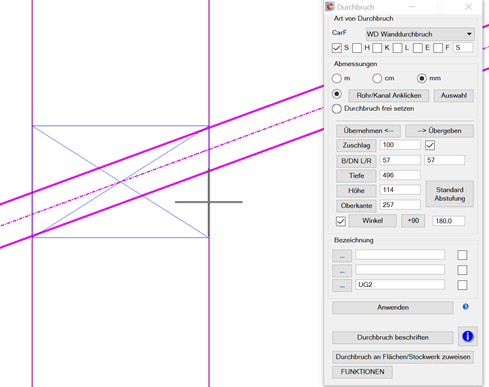This screenshot has height=387, width=489.
Task: Click the B/DN L/R button
Action: [356, 161]
